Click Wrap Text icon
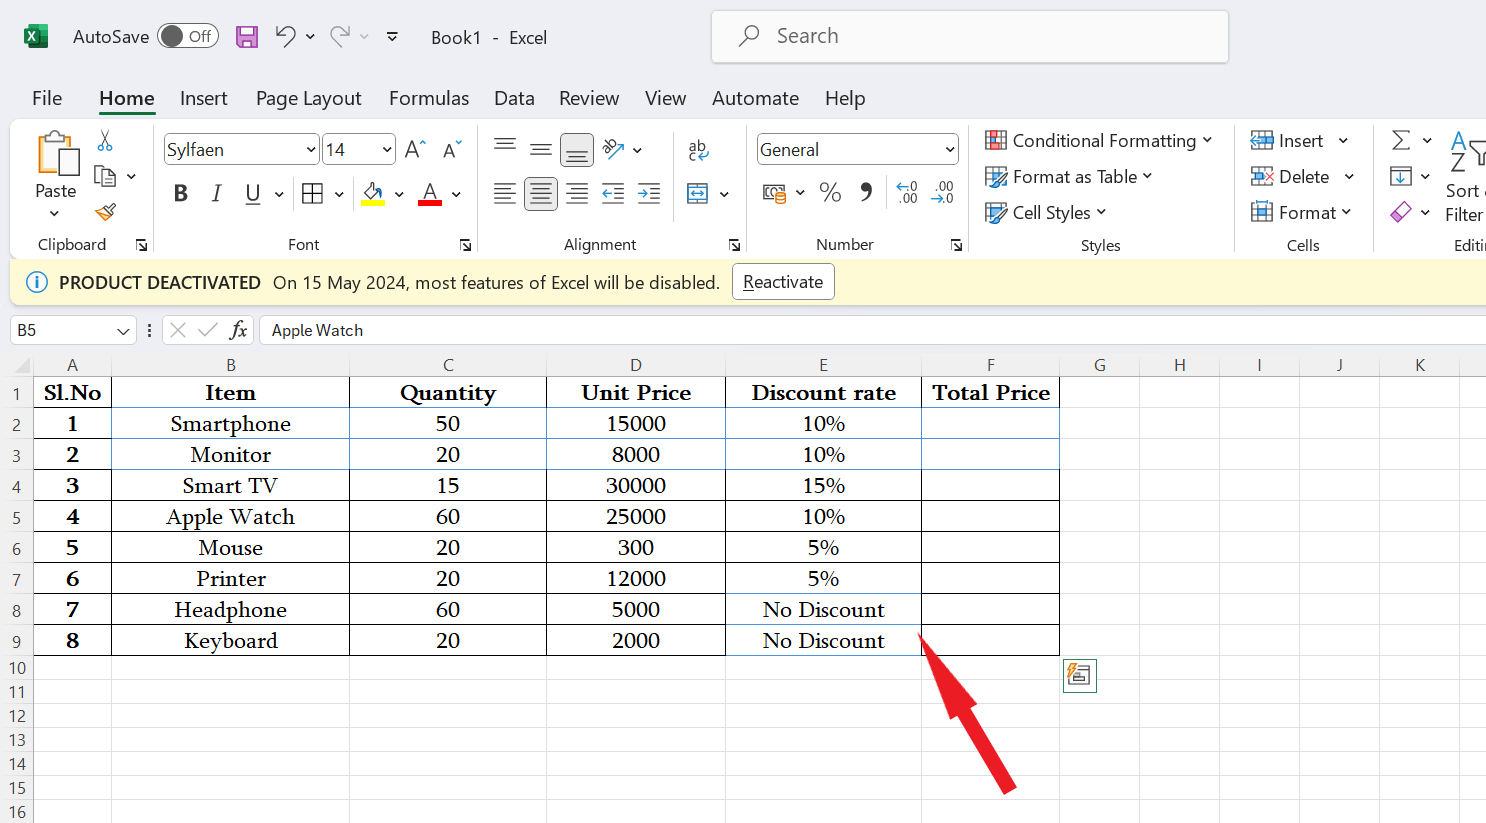The image size is (1486, 823). pyautogui.click(x=697, y=148)
